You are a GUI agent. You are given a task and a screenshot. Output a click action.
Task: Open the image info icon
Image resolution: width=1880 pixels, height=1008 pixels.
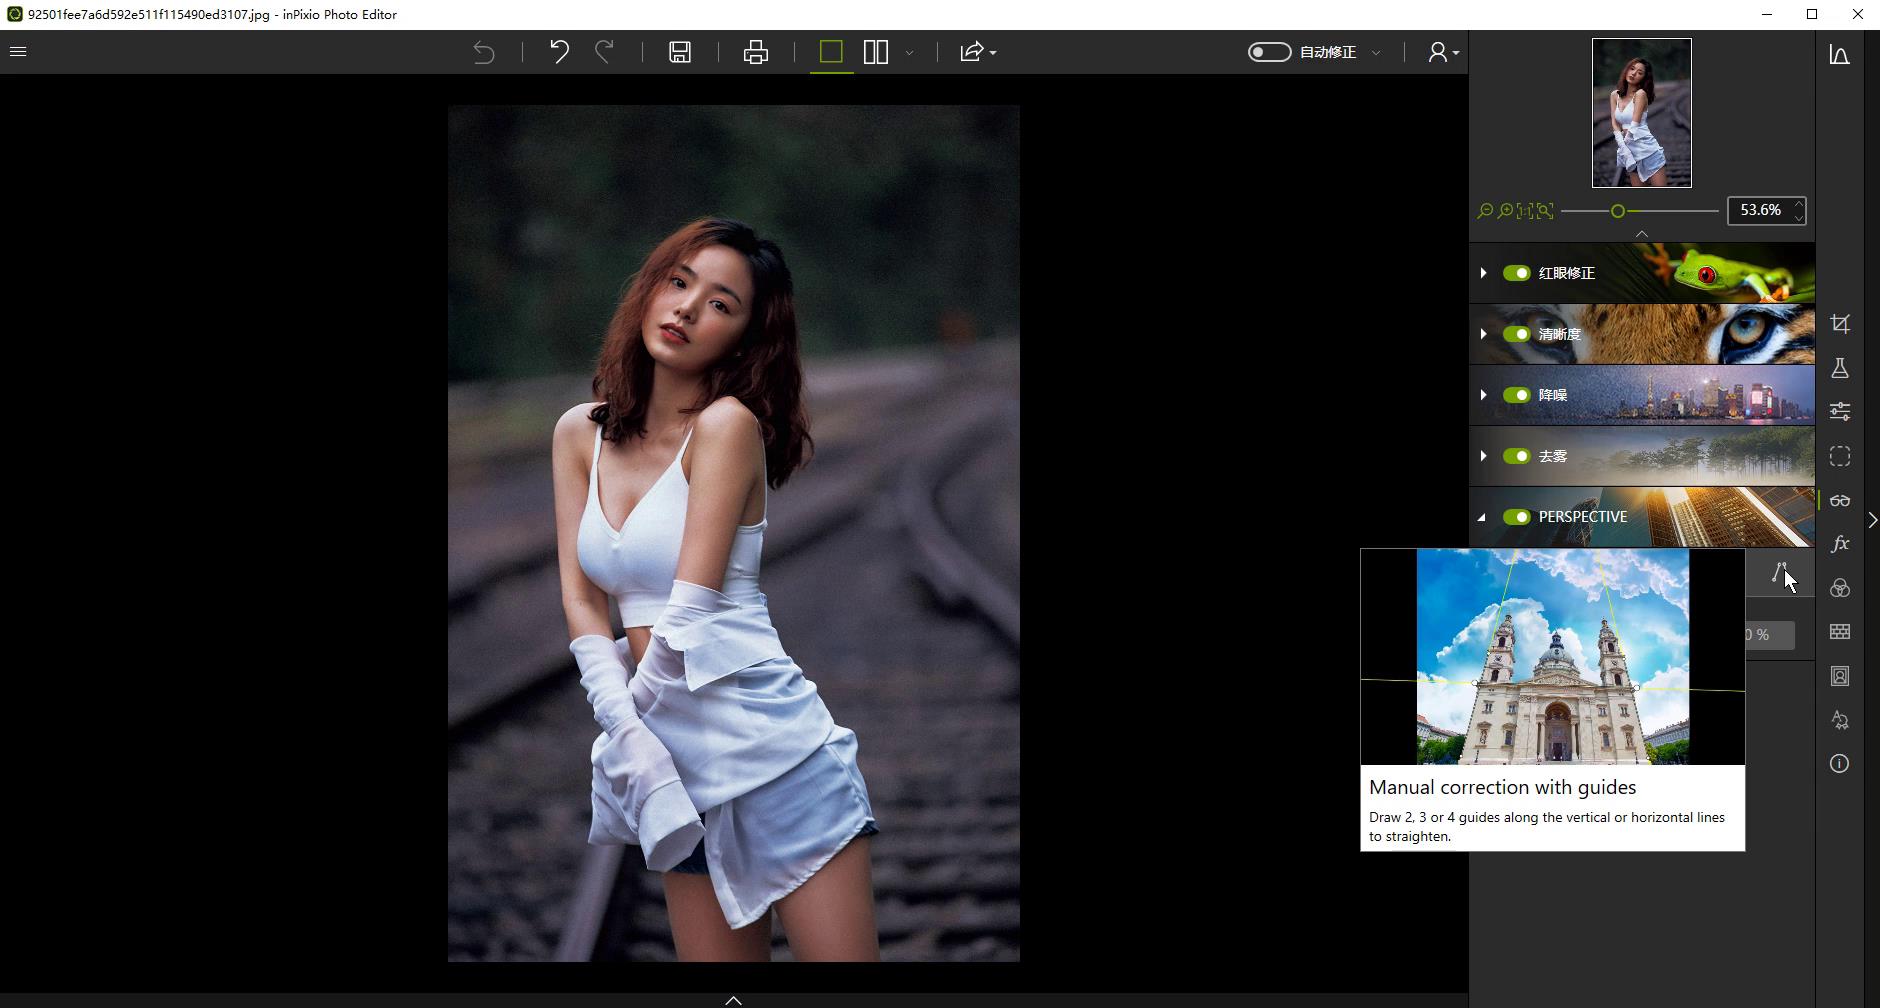coord(1840,764)
